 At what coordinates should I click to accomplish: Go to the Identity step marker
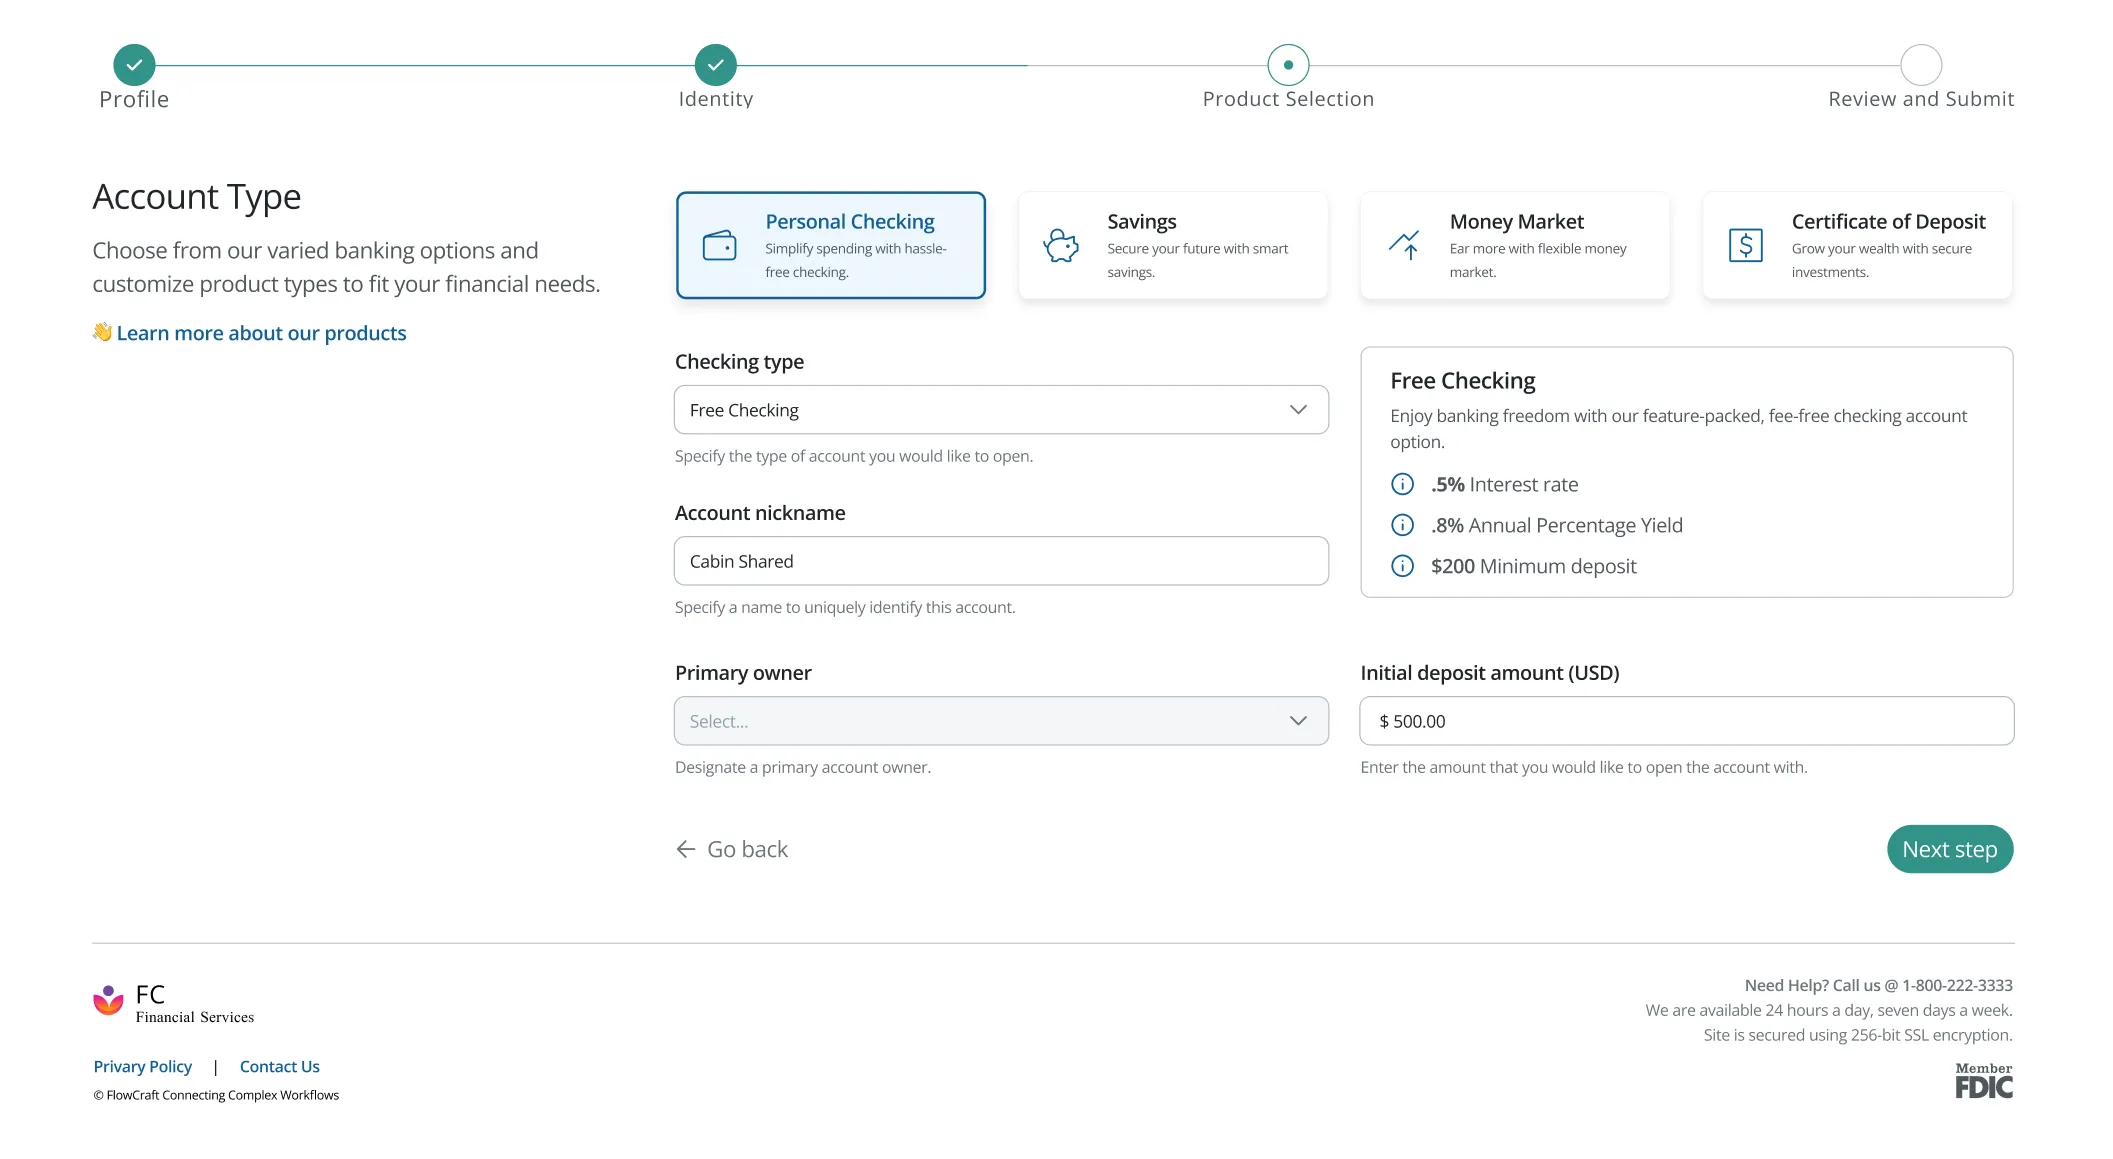click(x=715, y=65)
